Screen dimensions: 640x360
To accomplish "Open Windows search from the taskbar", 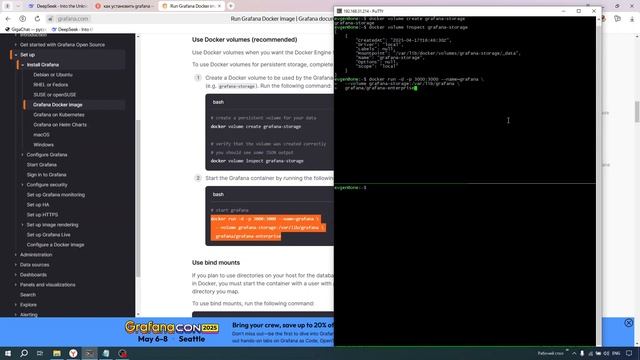I will point(24,353).
